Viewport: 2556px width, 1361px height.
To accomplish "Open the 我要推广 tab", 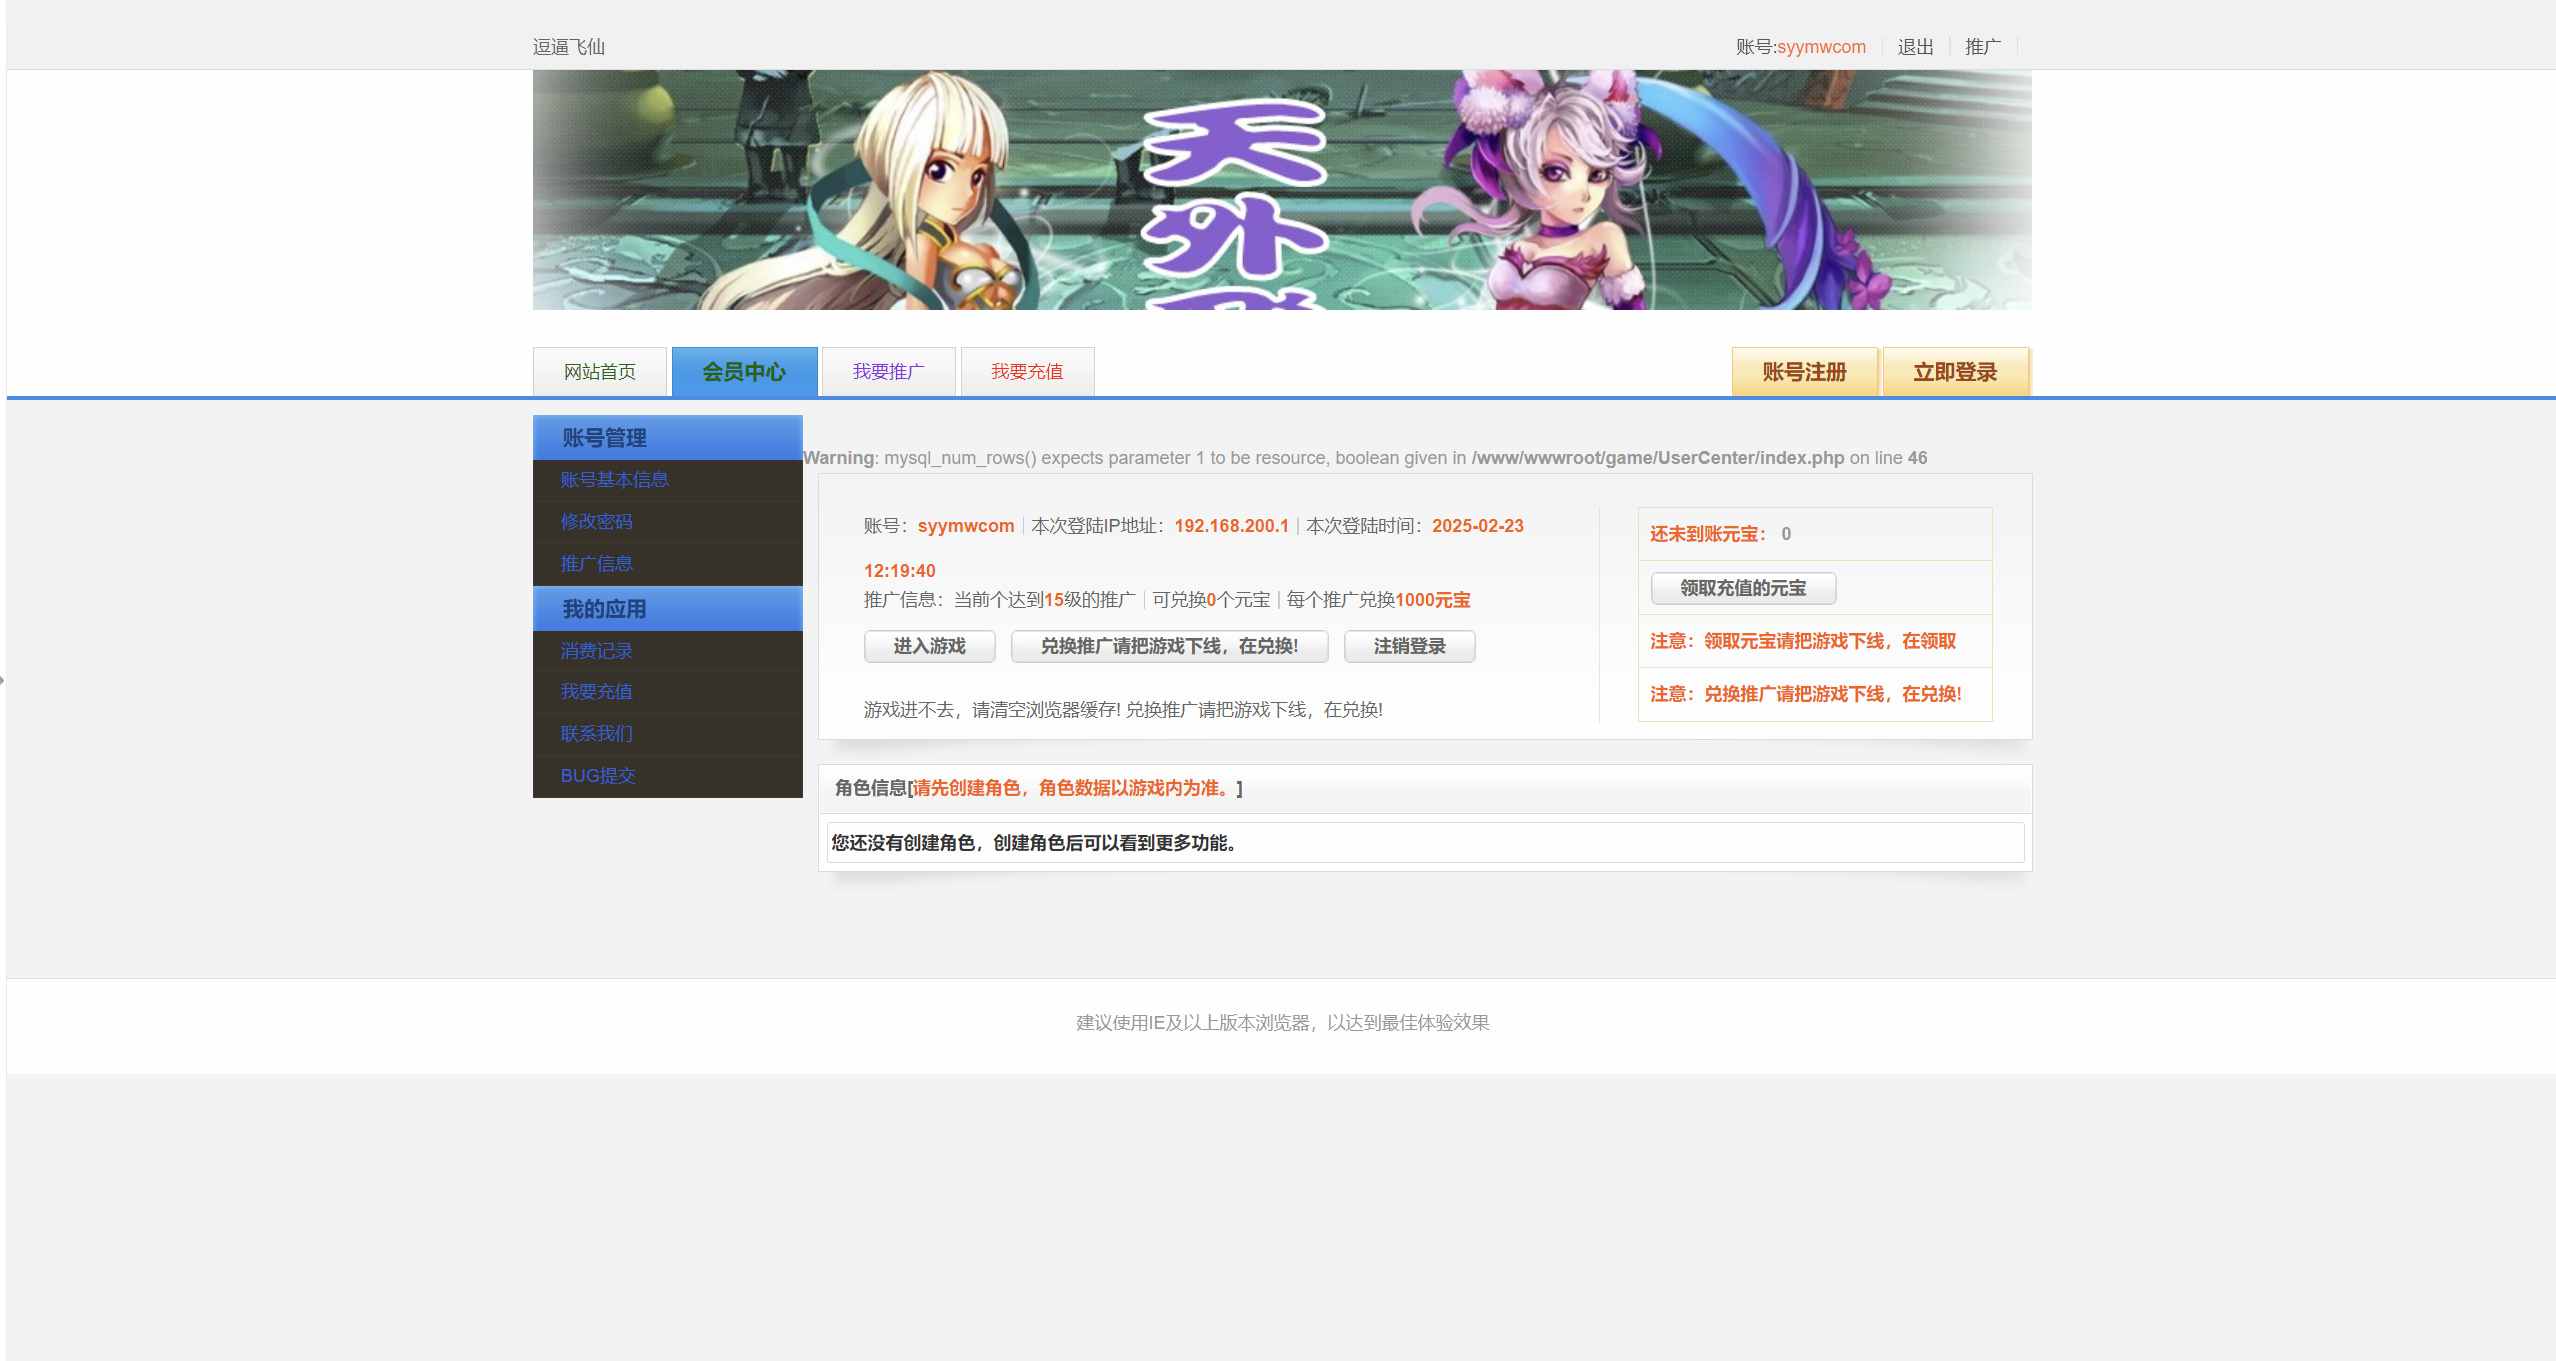I will (888, 372).
